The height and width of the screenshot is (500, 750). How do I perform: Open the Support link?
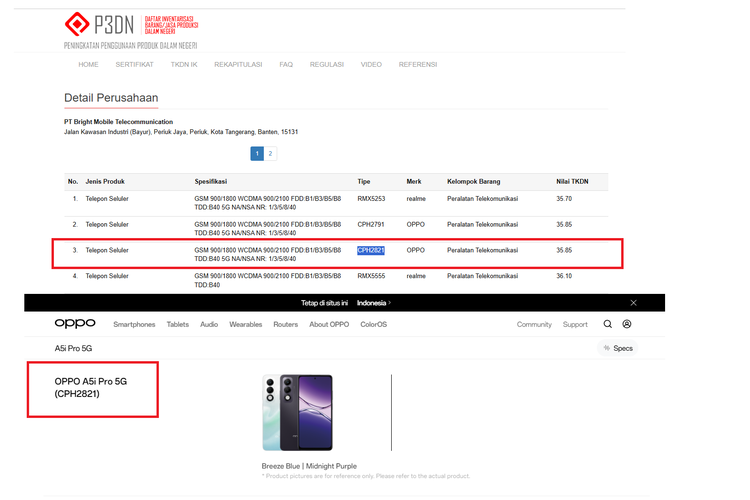coord(575,324)
